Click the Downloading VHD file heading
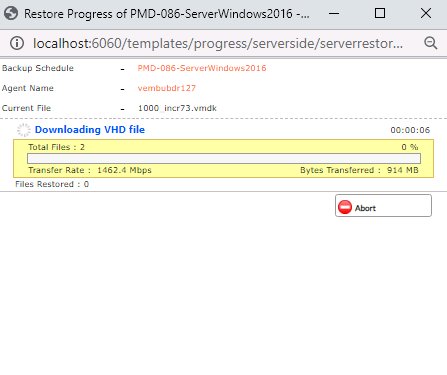Viewport: 447px width, 375px height. [90, 130]
